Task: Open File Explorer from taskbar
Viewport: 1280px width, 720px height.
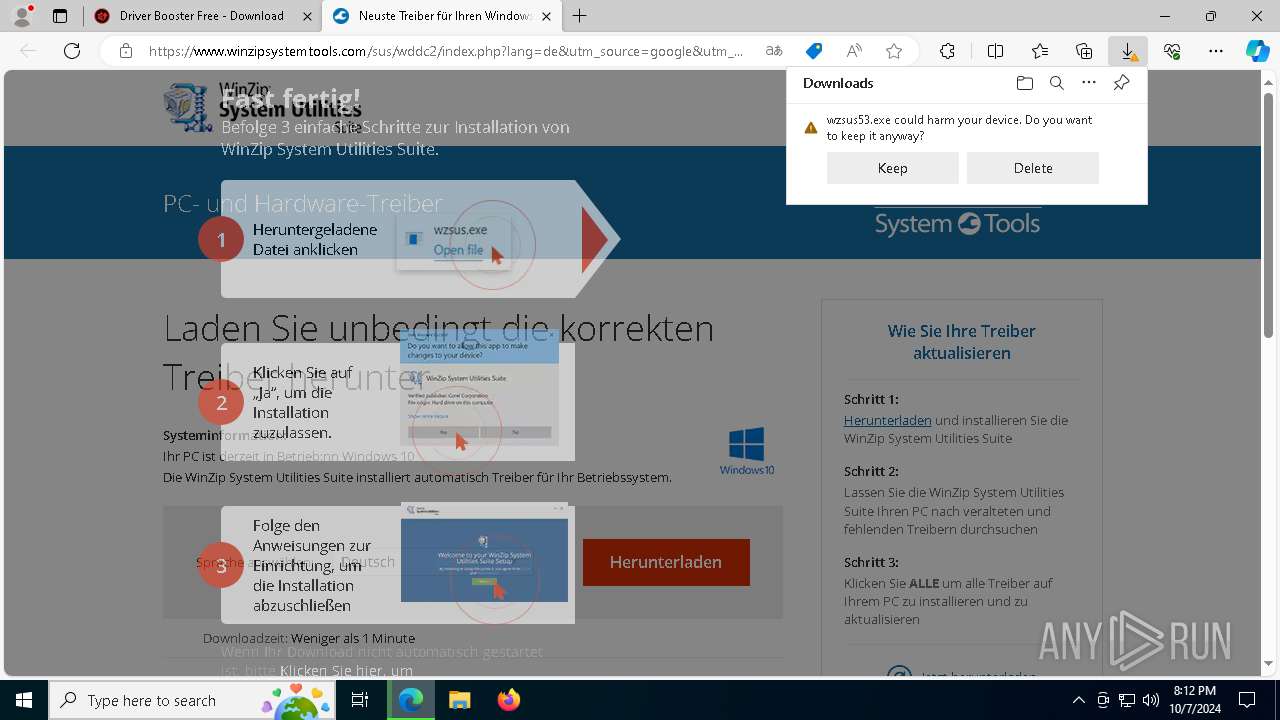Action: click(459, 700)
